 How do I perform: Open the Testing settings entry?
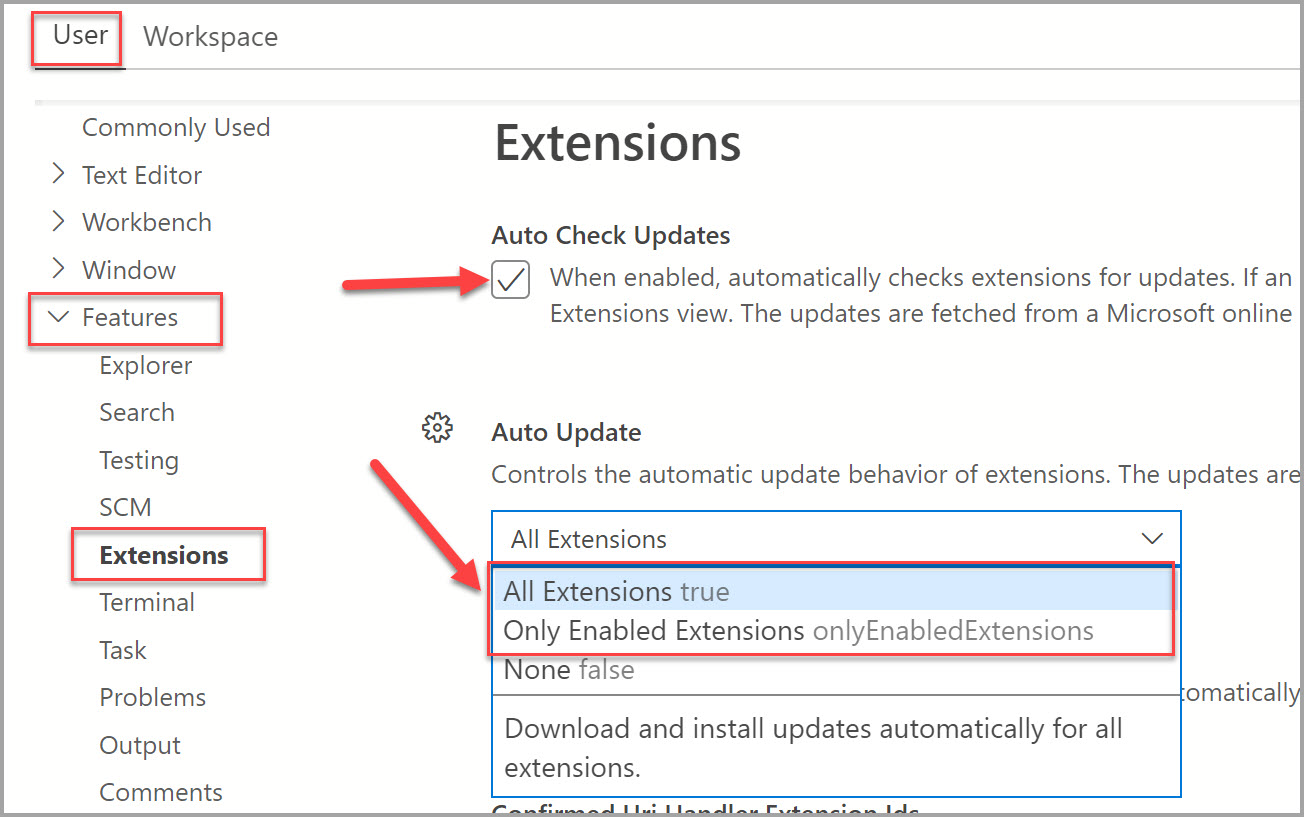pos(139,461)
